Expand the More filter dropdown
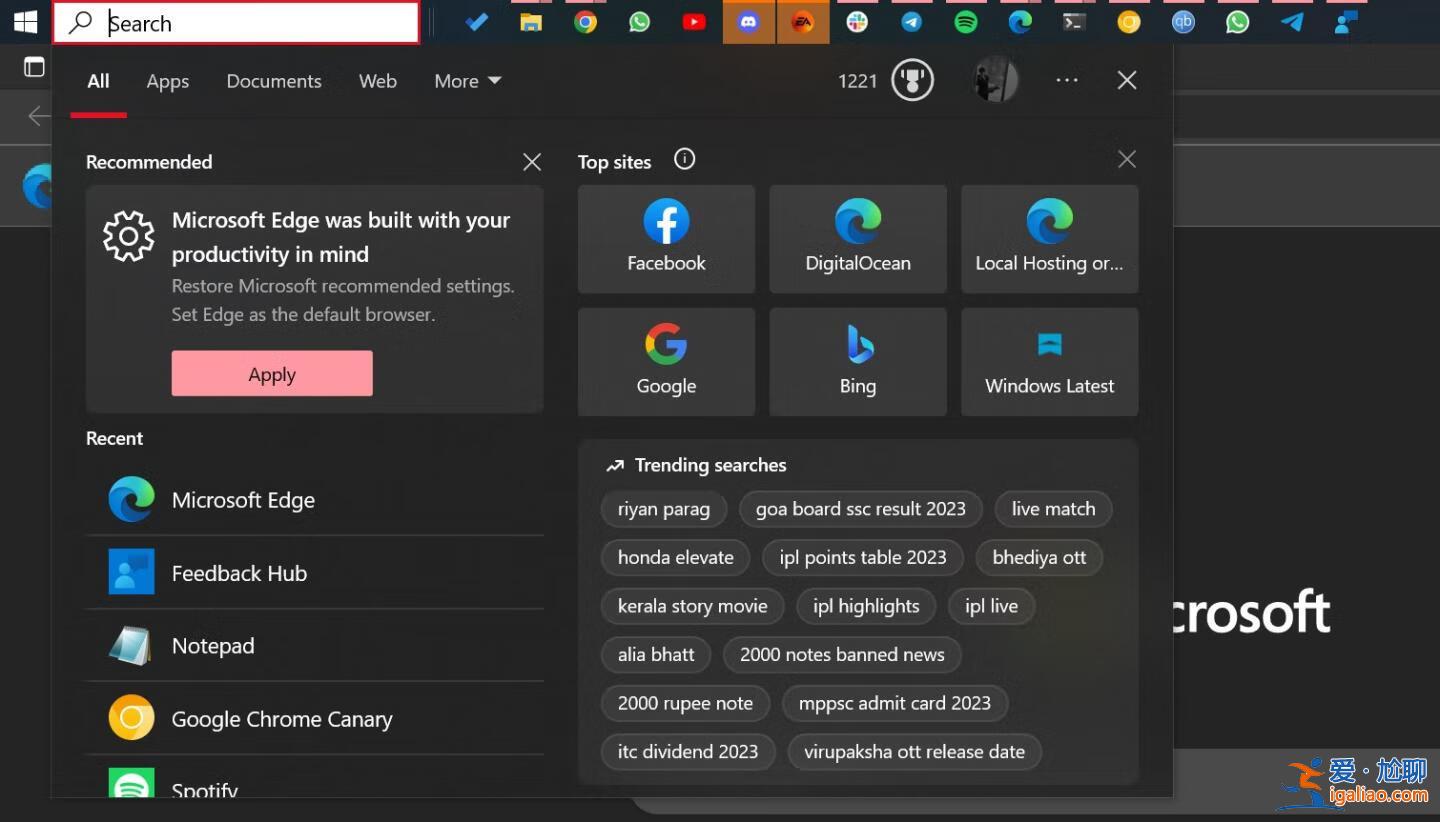This screenshot has width=1440, height=822. 466,81
